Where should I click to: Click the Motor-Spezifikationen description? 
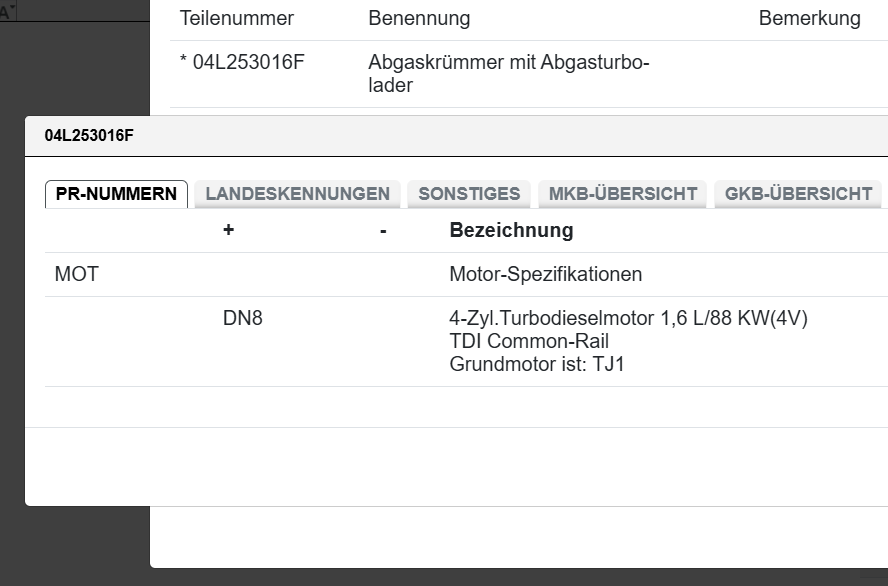pos(545,274)
